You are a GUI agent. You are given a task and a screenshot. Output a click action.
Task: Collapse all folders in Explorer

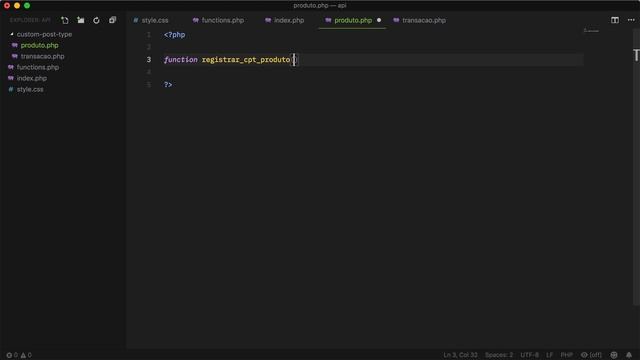(x=112, y=20)
